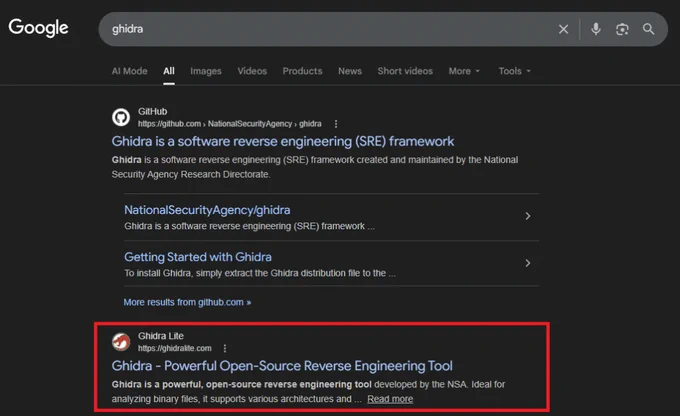Open the Short videos tab
Viewport: 680px width, 416px height.
405,71
